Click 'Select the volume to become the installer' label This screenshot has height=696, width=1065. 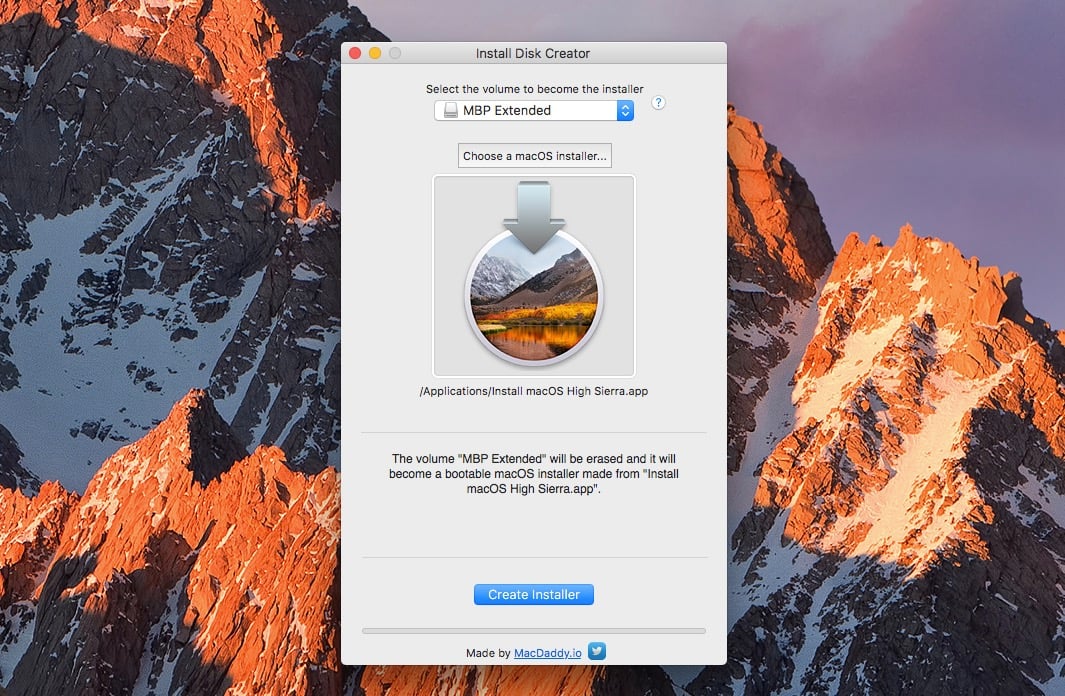click(x=535, y=89)
